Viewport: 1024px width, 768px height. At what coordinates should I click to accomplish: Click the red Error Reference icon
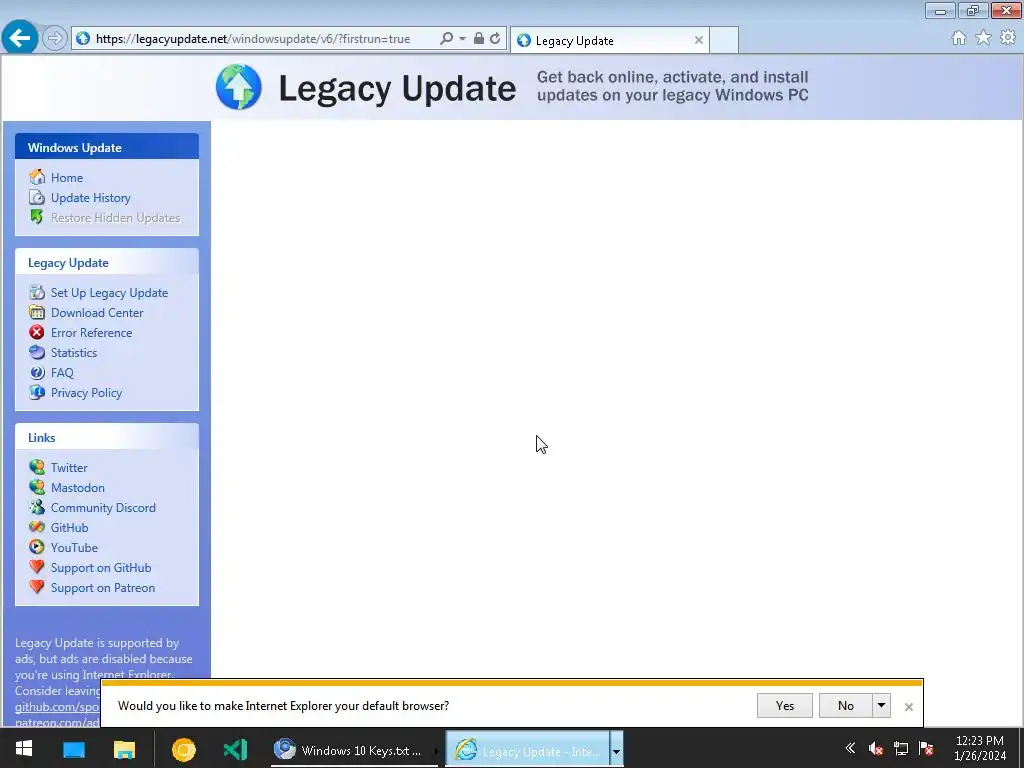(37, 332)
